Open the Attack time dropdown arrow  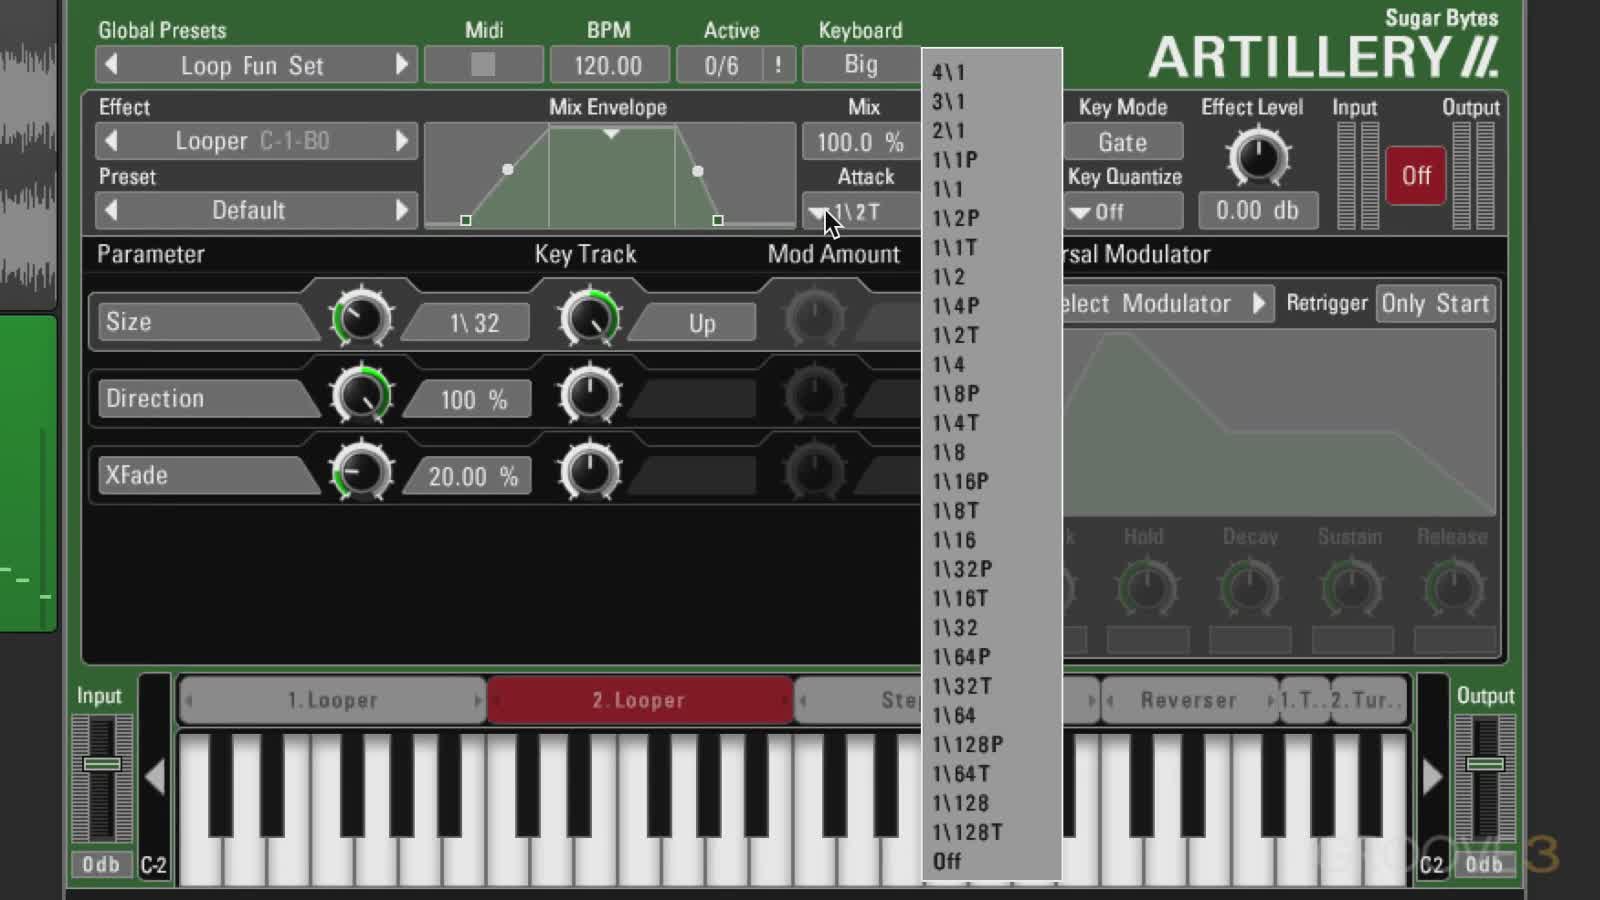[x=817, y=212]
